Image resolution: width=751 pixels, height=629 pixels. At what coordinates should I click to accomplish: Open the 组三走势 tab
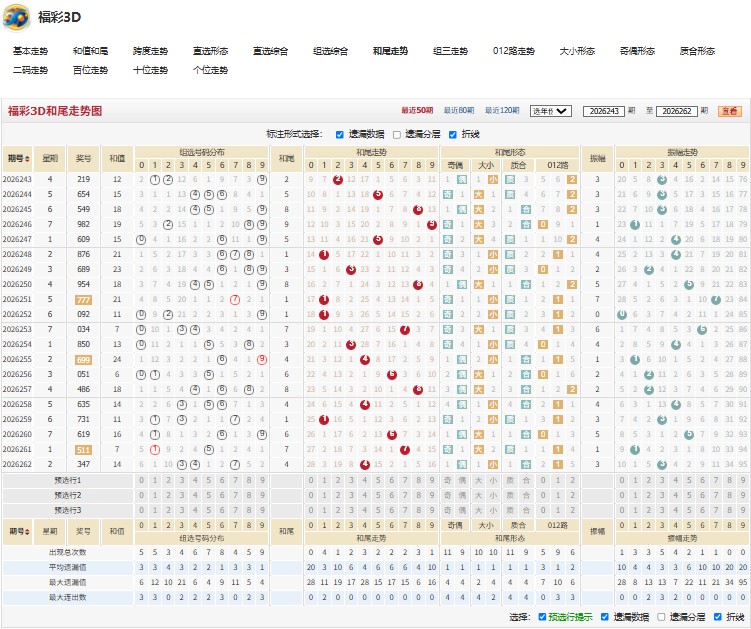[x=450, y=51]
